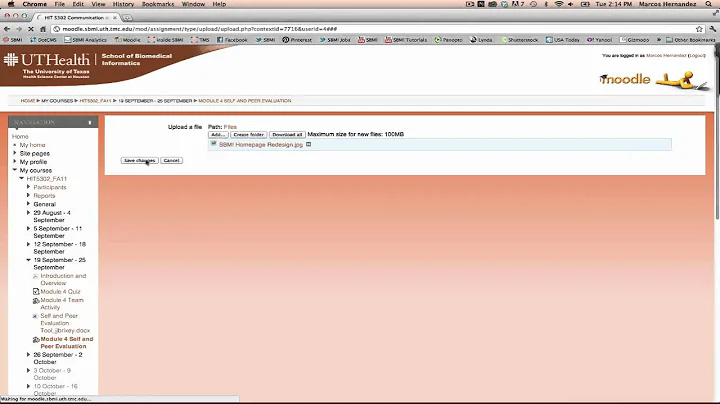Viewport: 720px width, 404px height.
Task: Open the SBMI Tutorials bookmark
Action: click(x=406, y=40)
